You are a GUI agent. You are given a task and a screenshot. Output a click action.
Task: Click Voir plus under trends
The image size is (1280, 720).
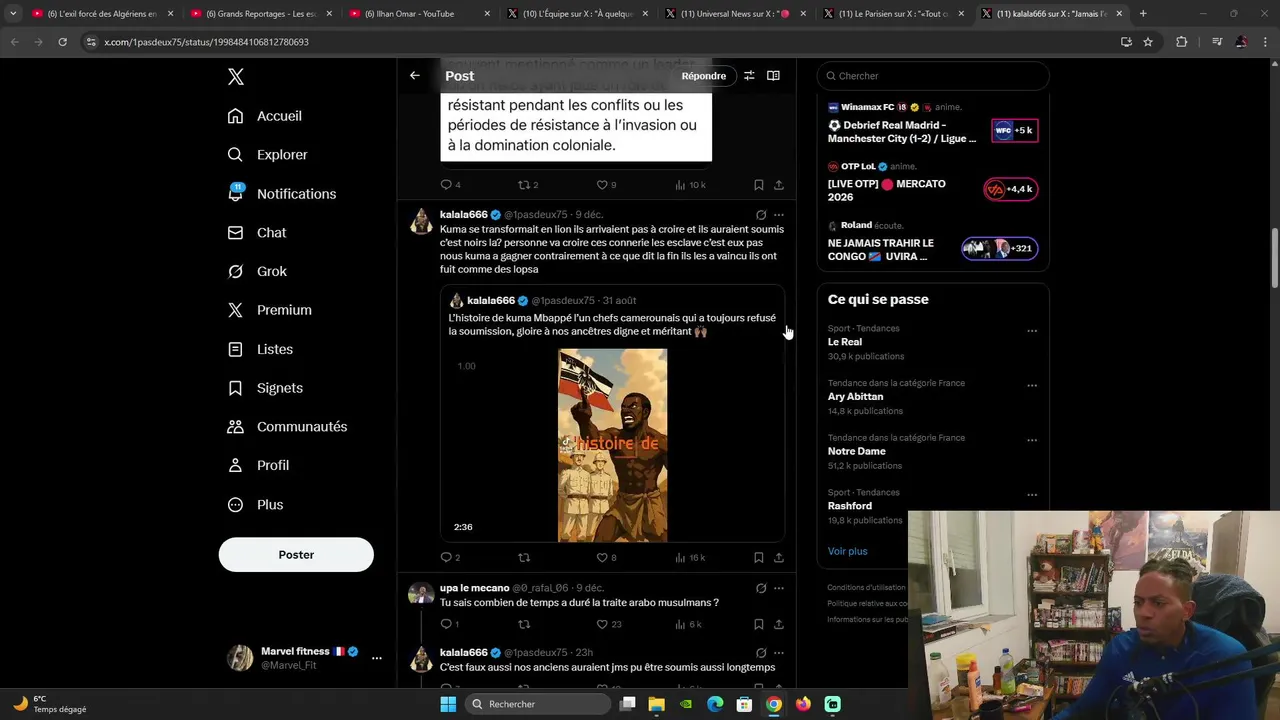pos(847,551)
